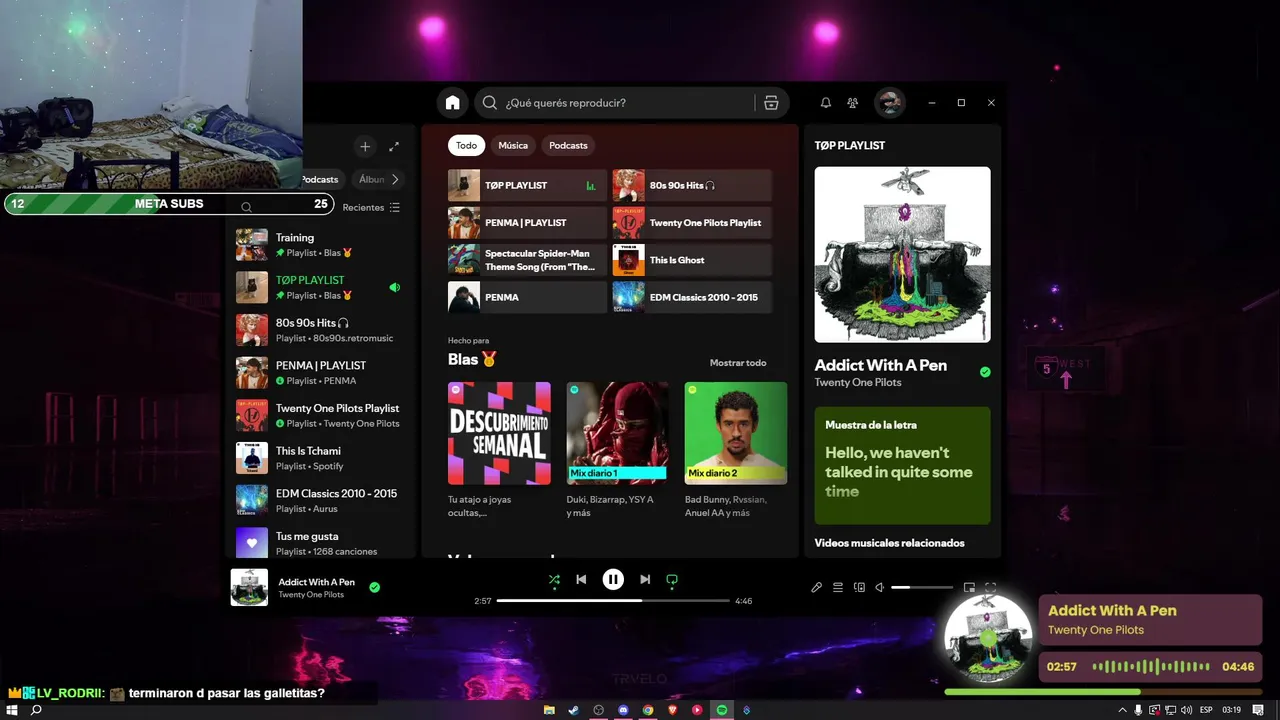Click the volume slider
1280x720 pixels.
click(x=922, y=588)
